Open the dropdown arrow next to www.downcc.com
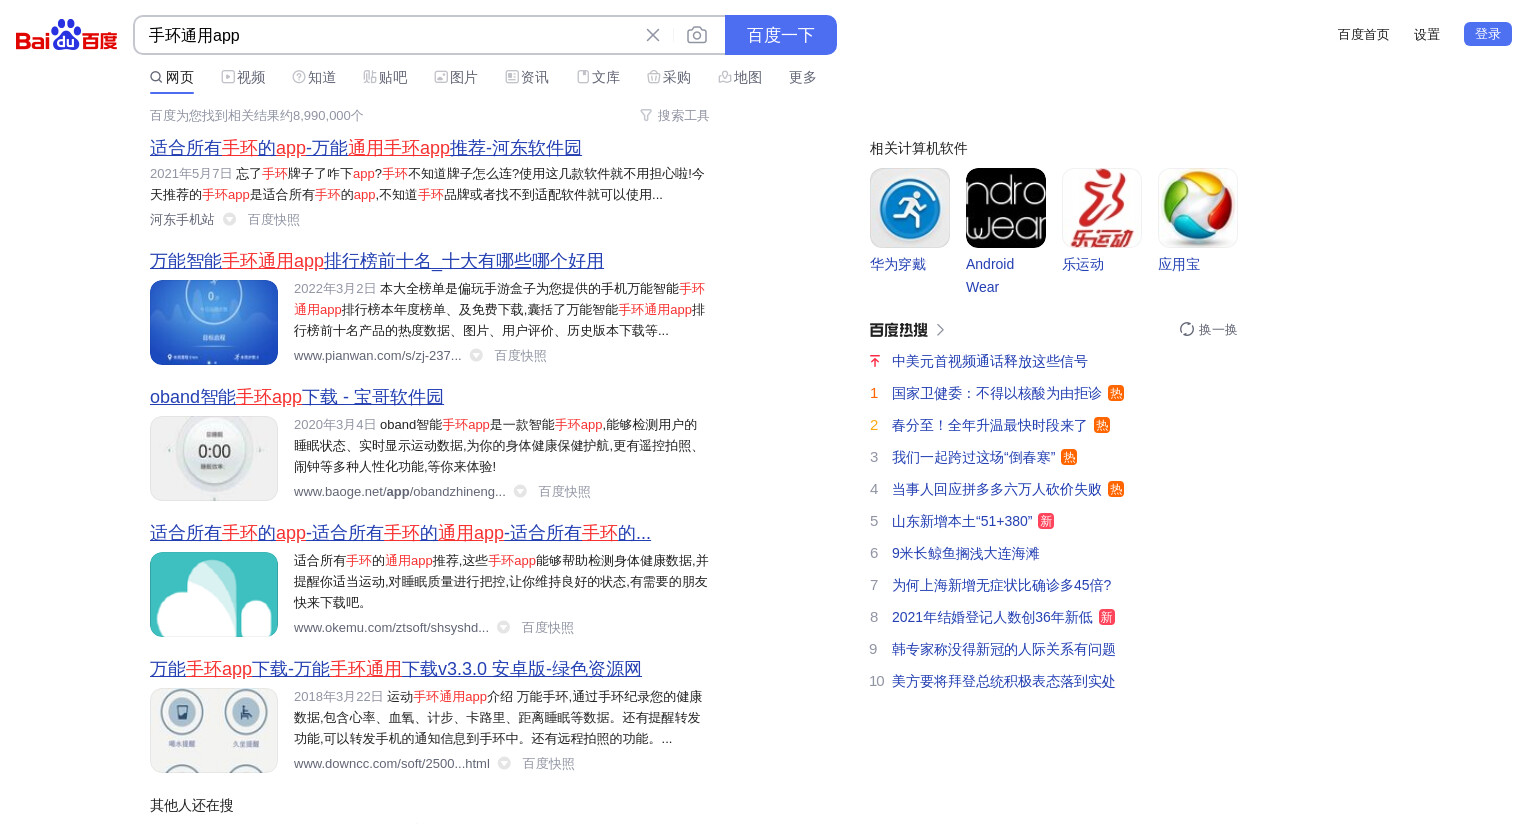Screen dimensions: 1536x824 click(x=505, y=764)
